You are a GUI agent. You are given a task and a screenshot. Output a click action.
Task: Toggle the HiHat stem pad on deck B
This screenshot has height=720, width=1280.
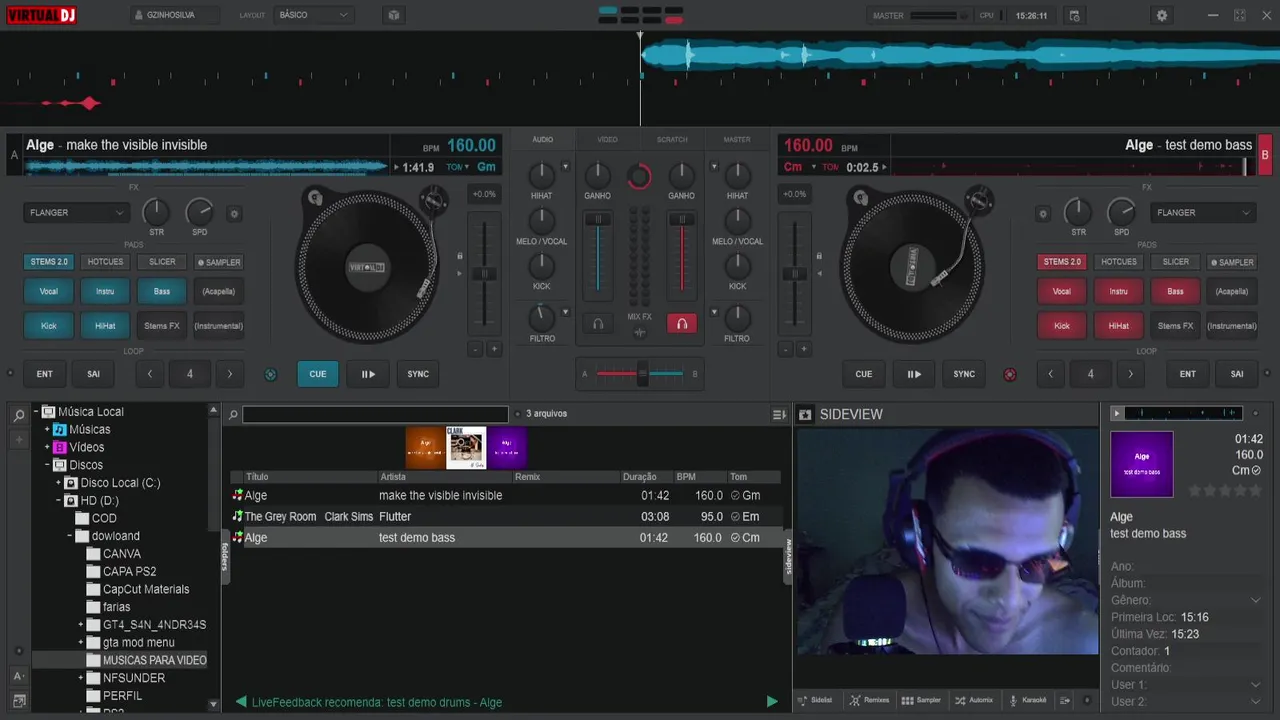click(1119, 325)
